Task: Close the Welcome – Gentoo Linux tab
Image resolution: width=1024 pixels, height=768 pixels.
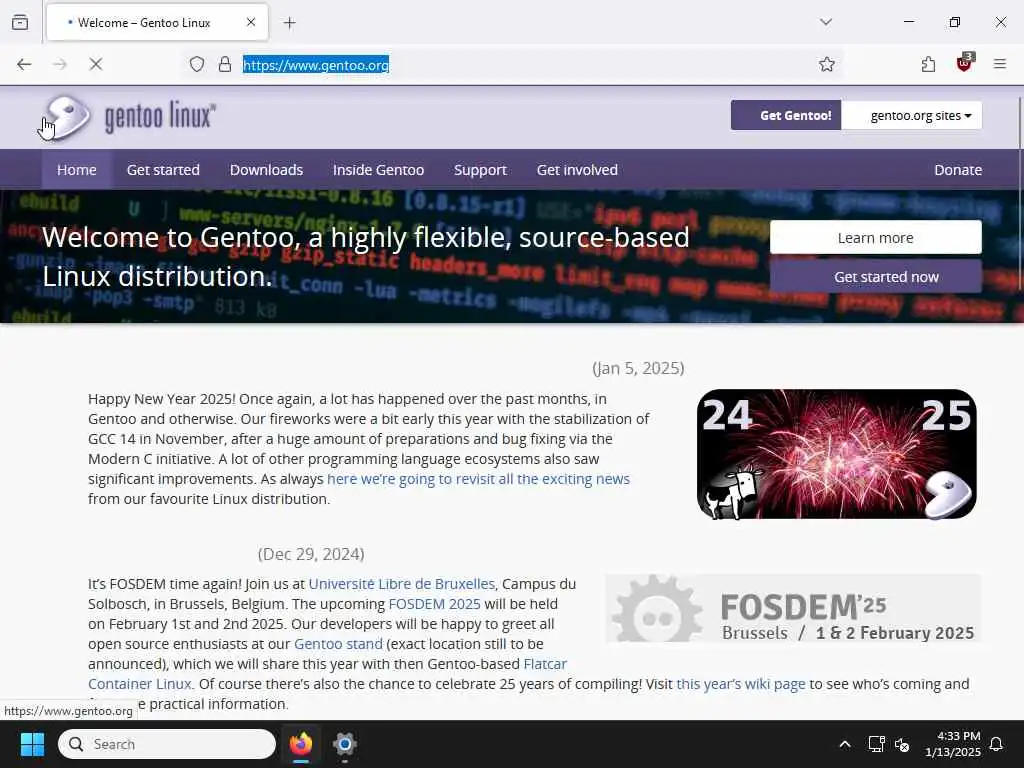Action: point(251,22)
